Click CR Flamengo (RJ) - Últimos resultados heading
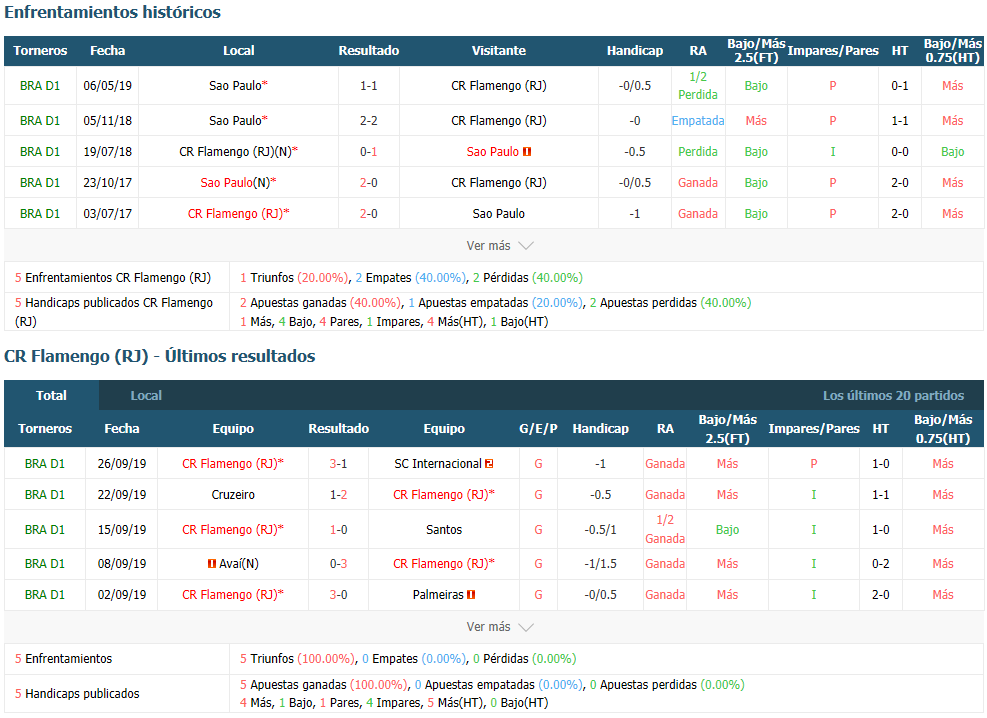 pyautogui.click(x=160, y=356)
